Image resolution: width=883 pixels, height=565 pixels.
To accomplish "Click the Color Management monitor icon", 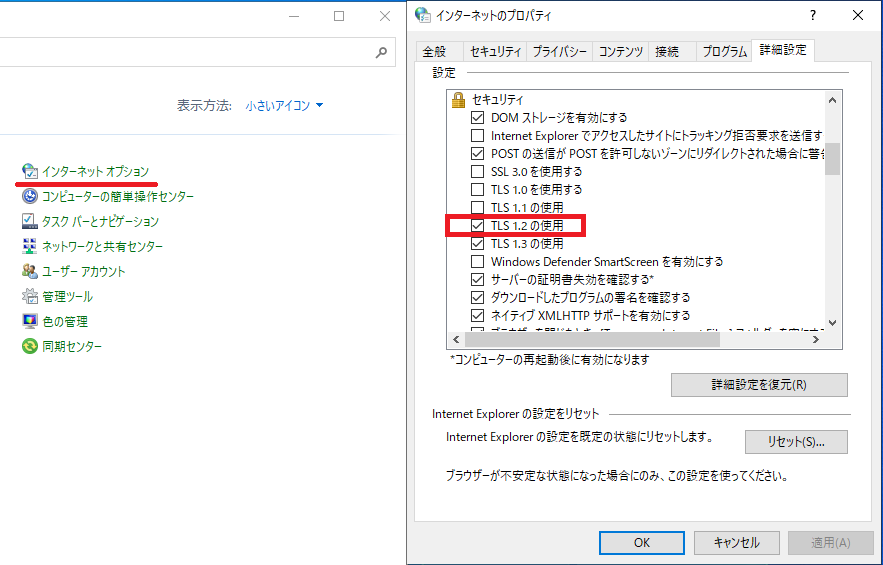I will pyautogui.click(x=29, y=322).
